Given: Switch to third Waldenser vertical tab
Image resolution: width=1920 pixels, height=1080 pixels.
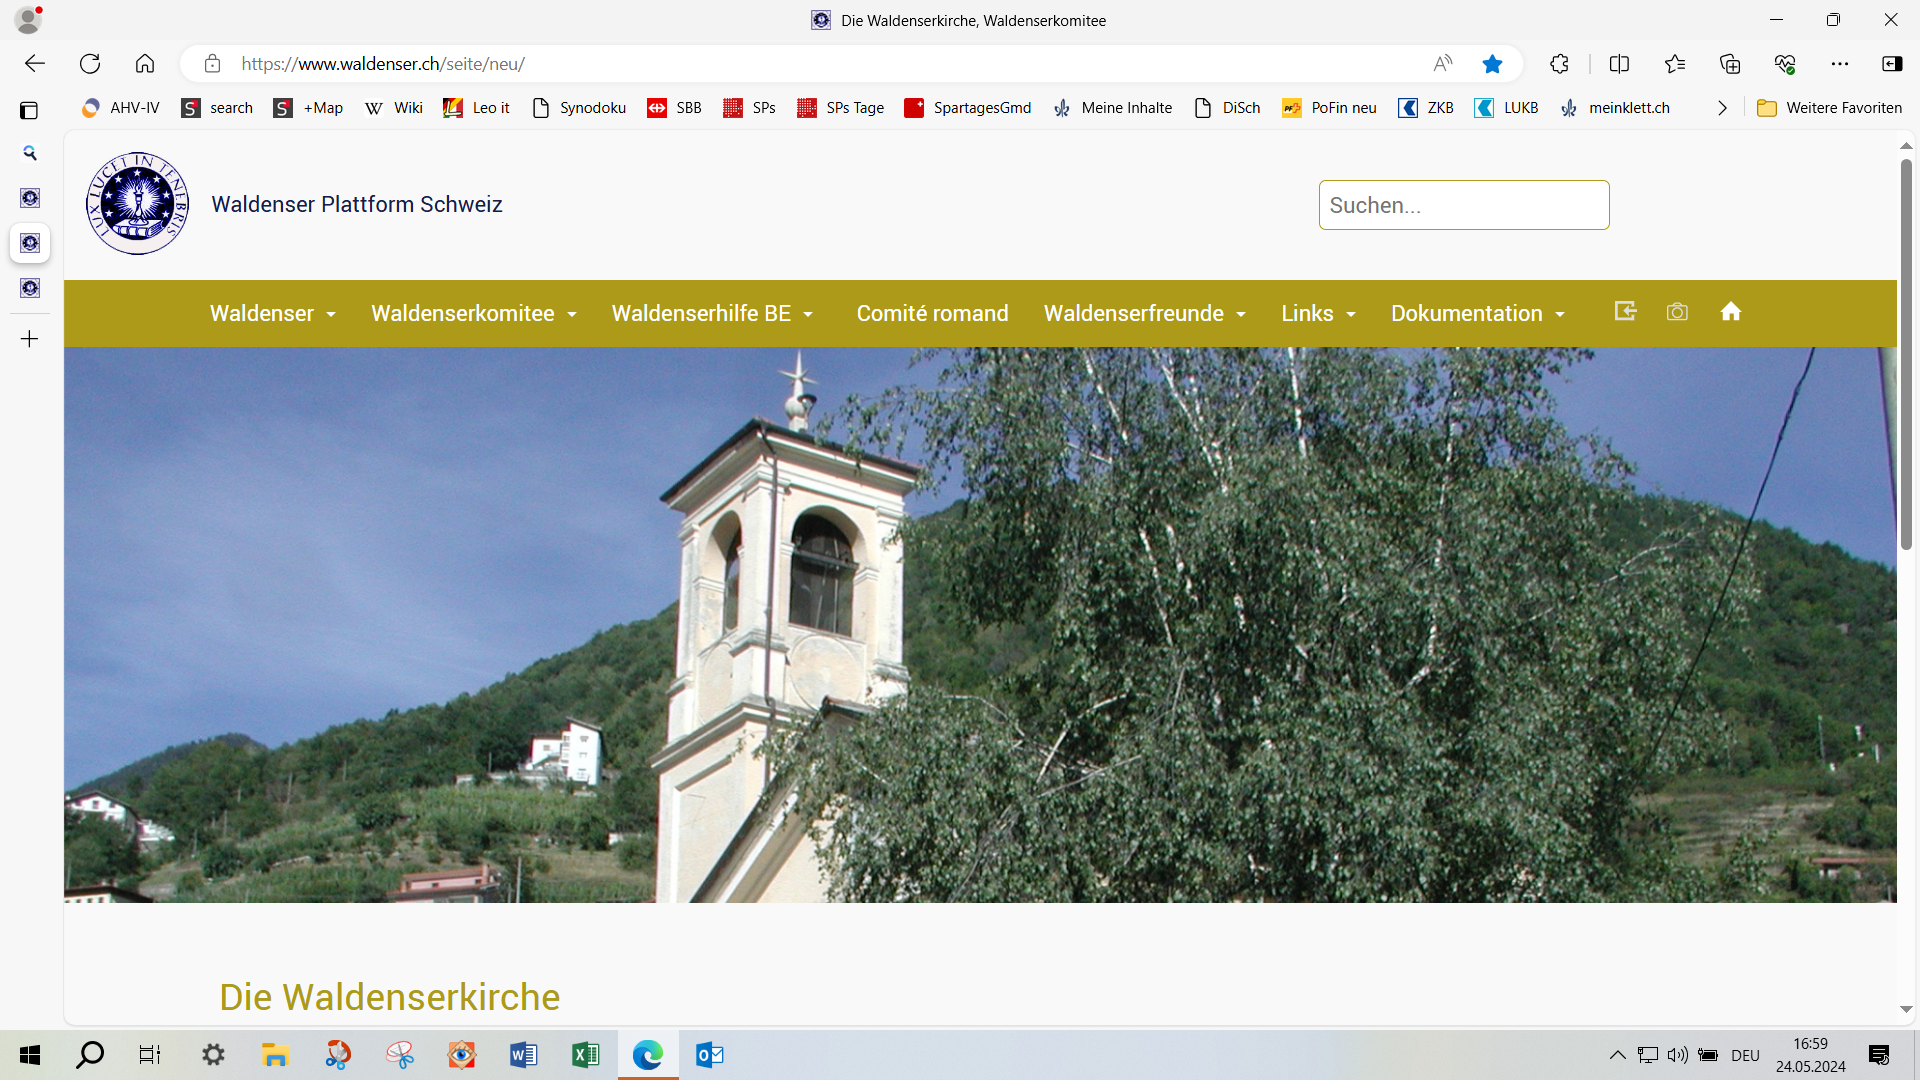Looking at the screenshot, I should tap(30, 288).
